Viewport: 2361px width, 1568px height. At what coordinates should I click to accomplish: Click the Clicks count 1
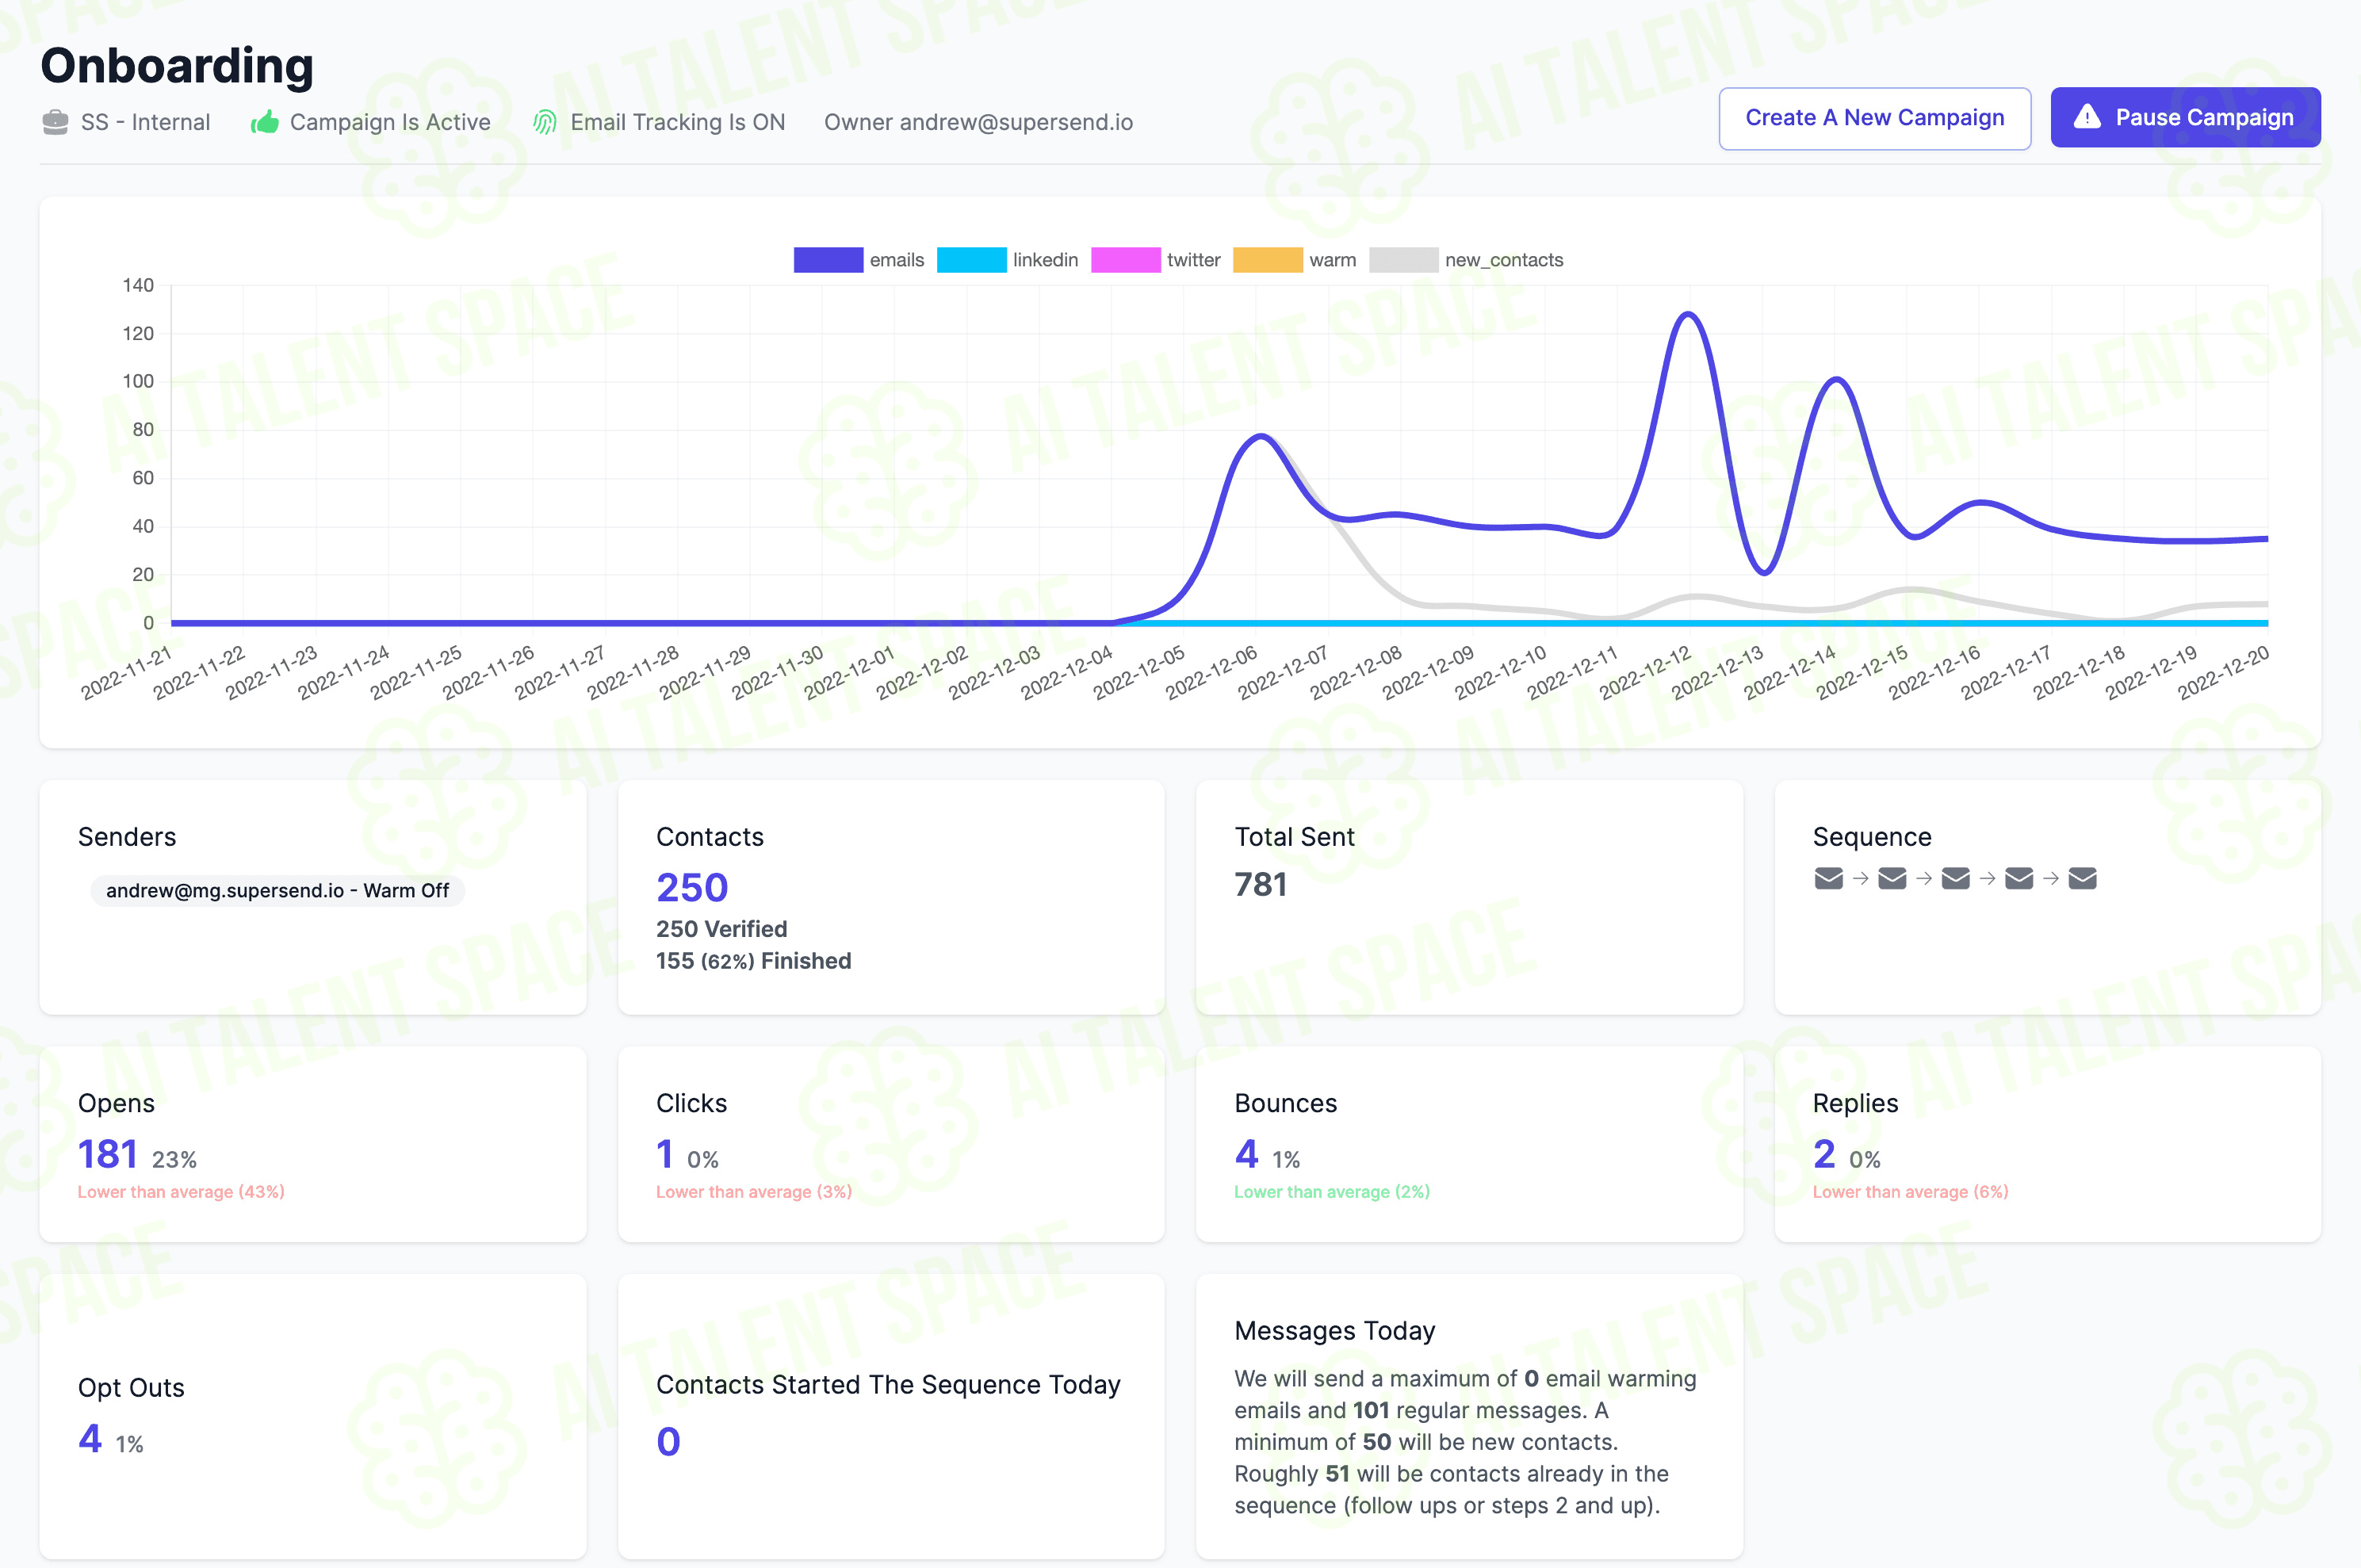pos(664,1154)
